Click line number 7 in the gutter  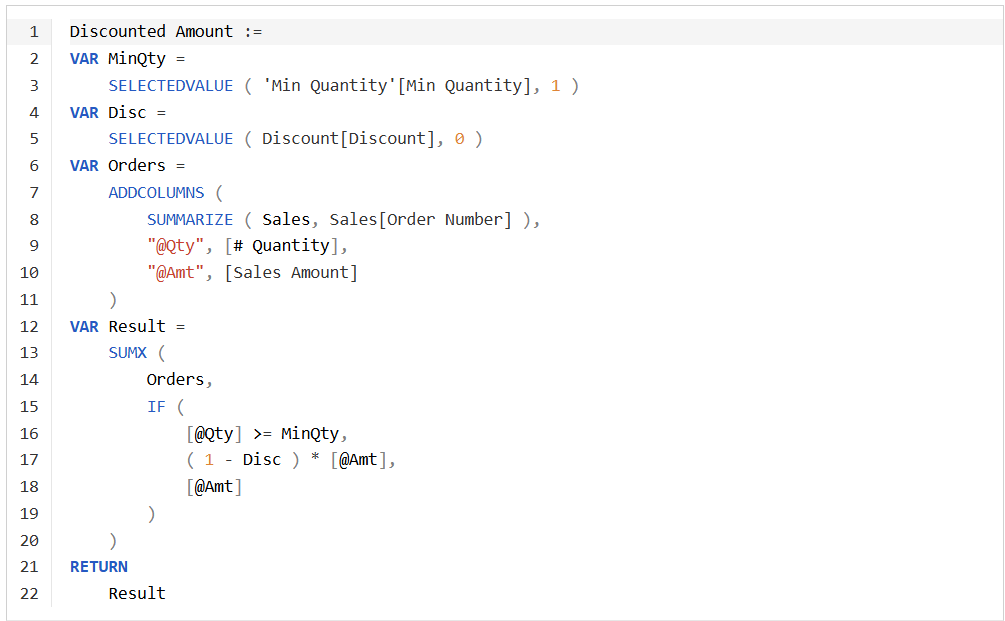pyautogui.click(x=34, y=192)
